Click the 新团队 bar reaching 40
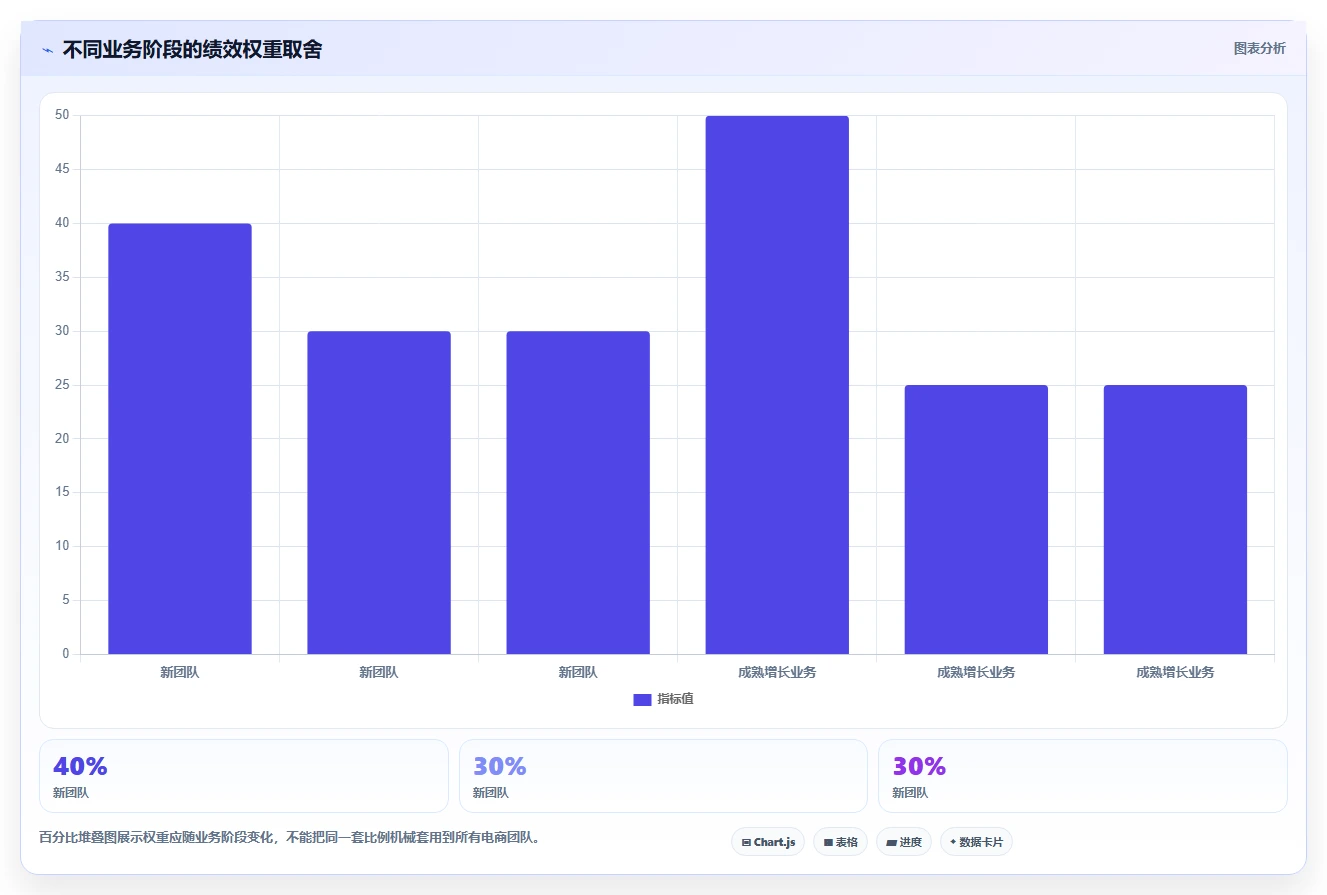Image resolution: width=1327 pixels, height=895 pixels. pos(180,439)
